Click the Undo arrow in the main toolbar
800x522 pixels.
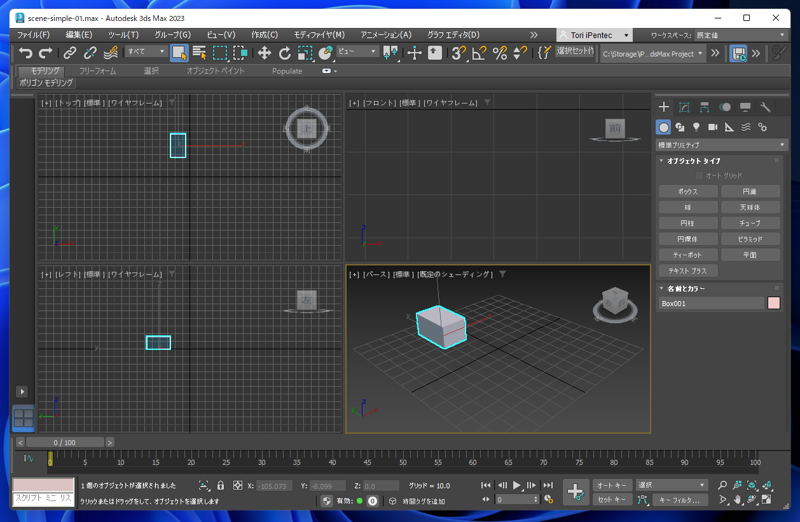pos(25,53)
